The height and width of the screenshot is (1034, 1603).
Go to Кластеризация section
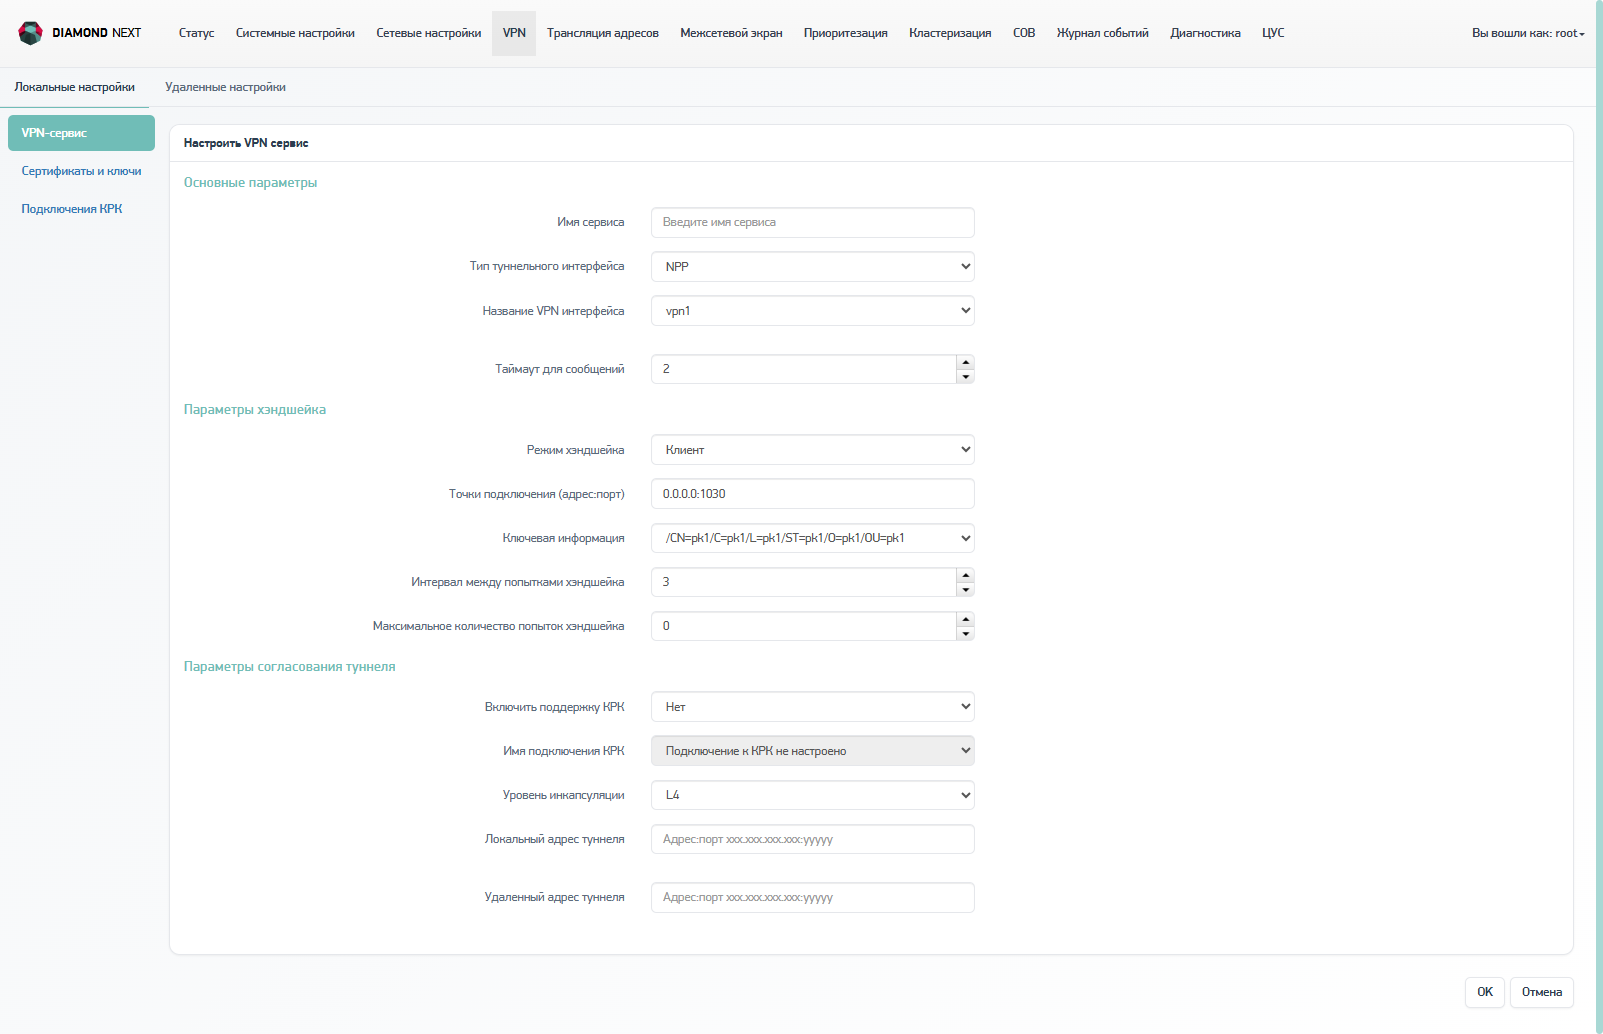950,33
